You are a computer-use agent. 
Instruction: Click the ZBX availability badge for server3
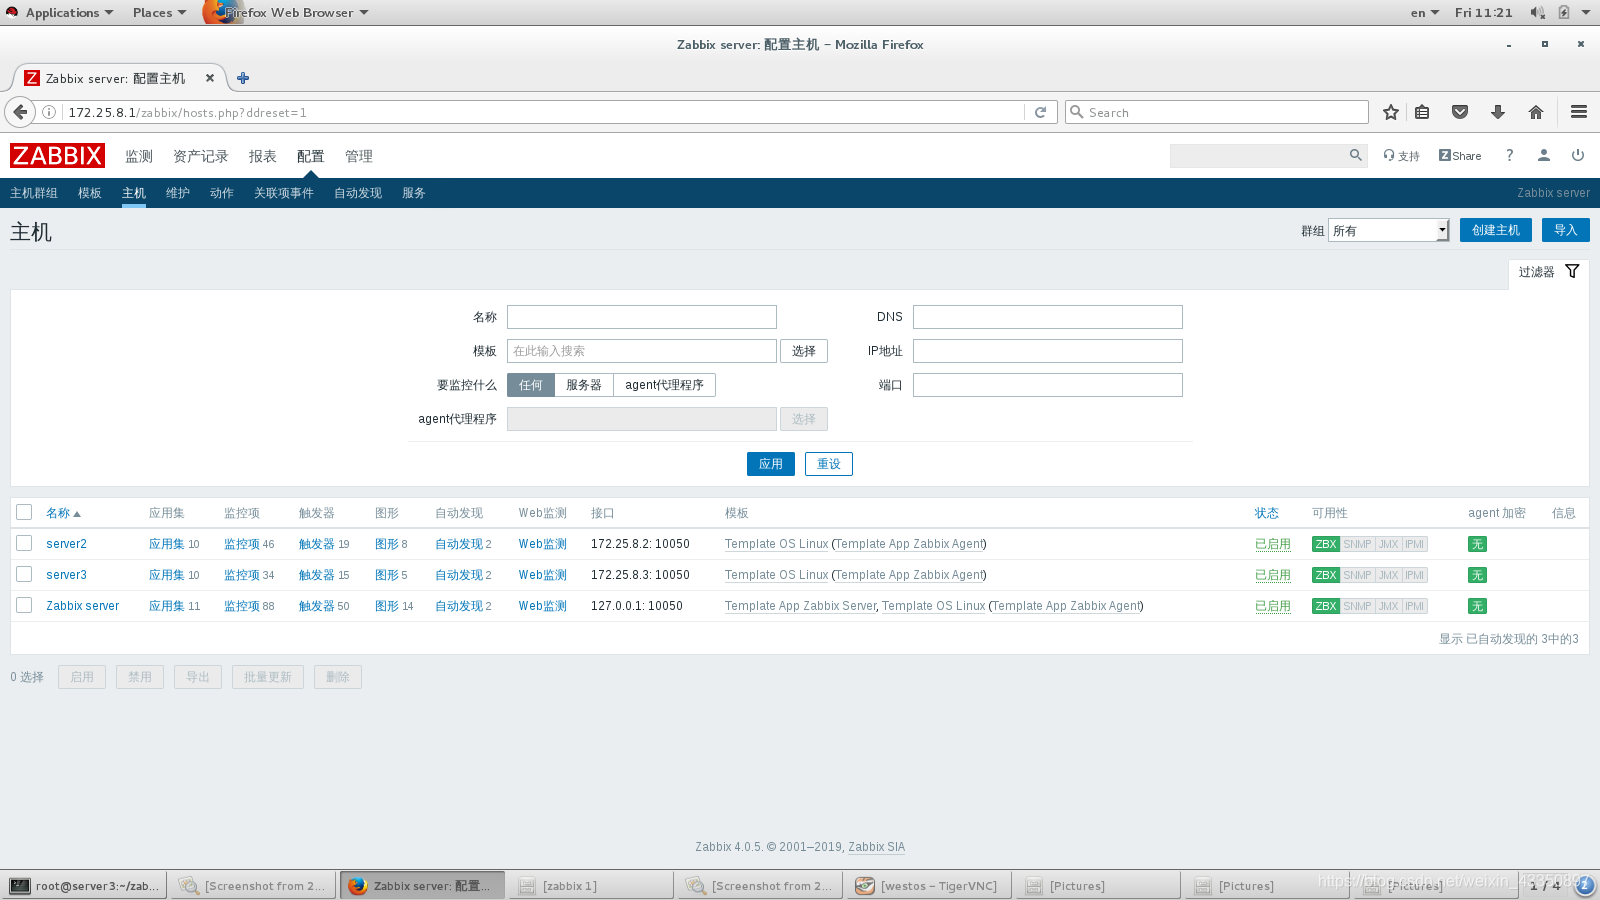click(1326, 575)
